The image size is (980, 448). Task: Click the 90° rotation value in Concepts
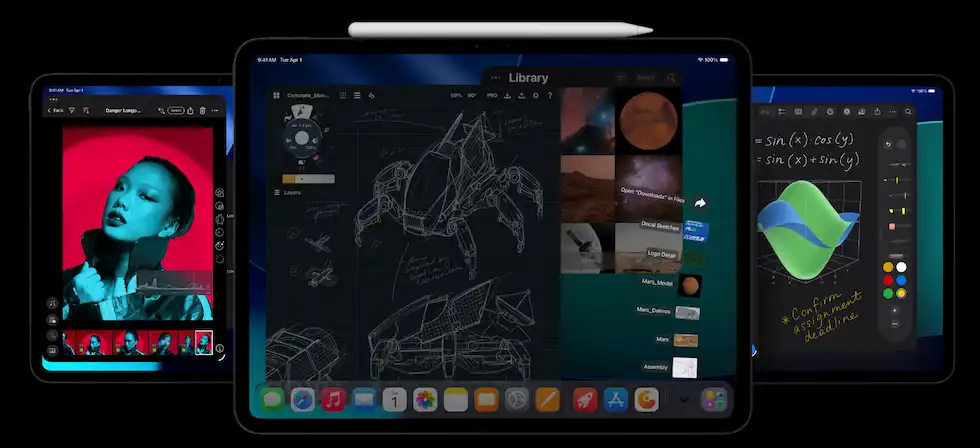coord(472,96)
